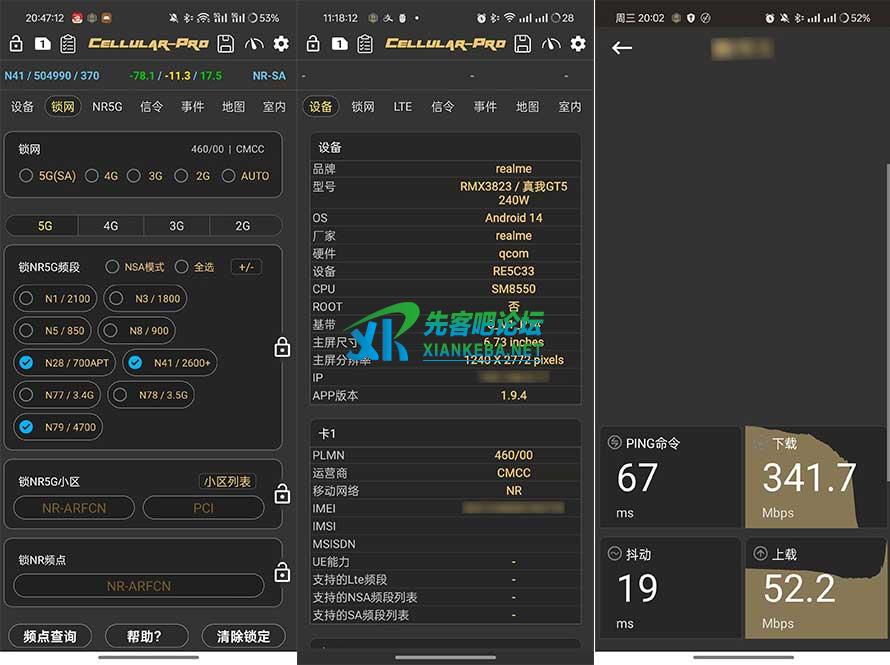890x665 pixels.
Task: Expand the +/- band options
Action: coord(246,267)
